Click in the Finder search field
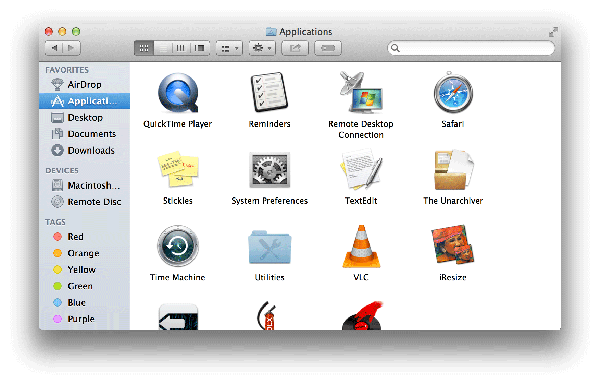Image resolution: width=600 pixels, height=384 pixels. [471, 48]
